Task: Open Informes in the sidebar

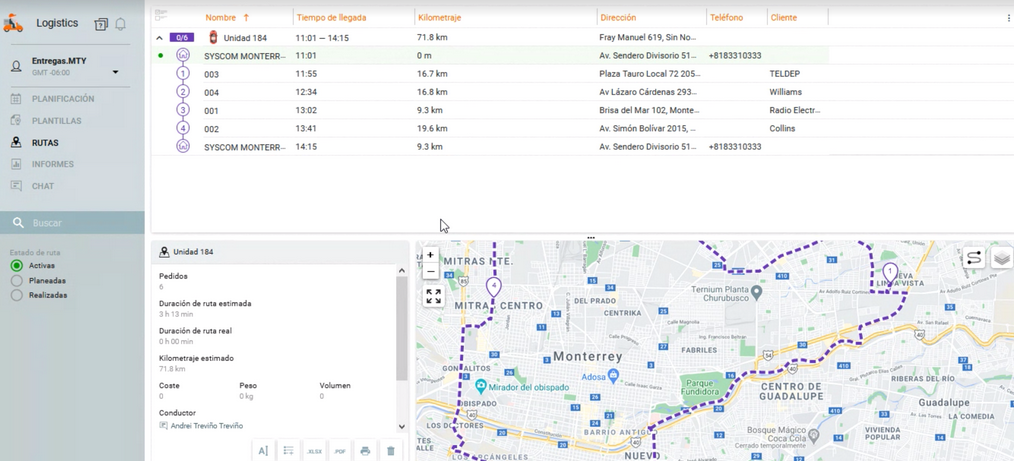Action: [x=52, y=164]
